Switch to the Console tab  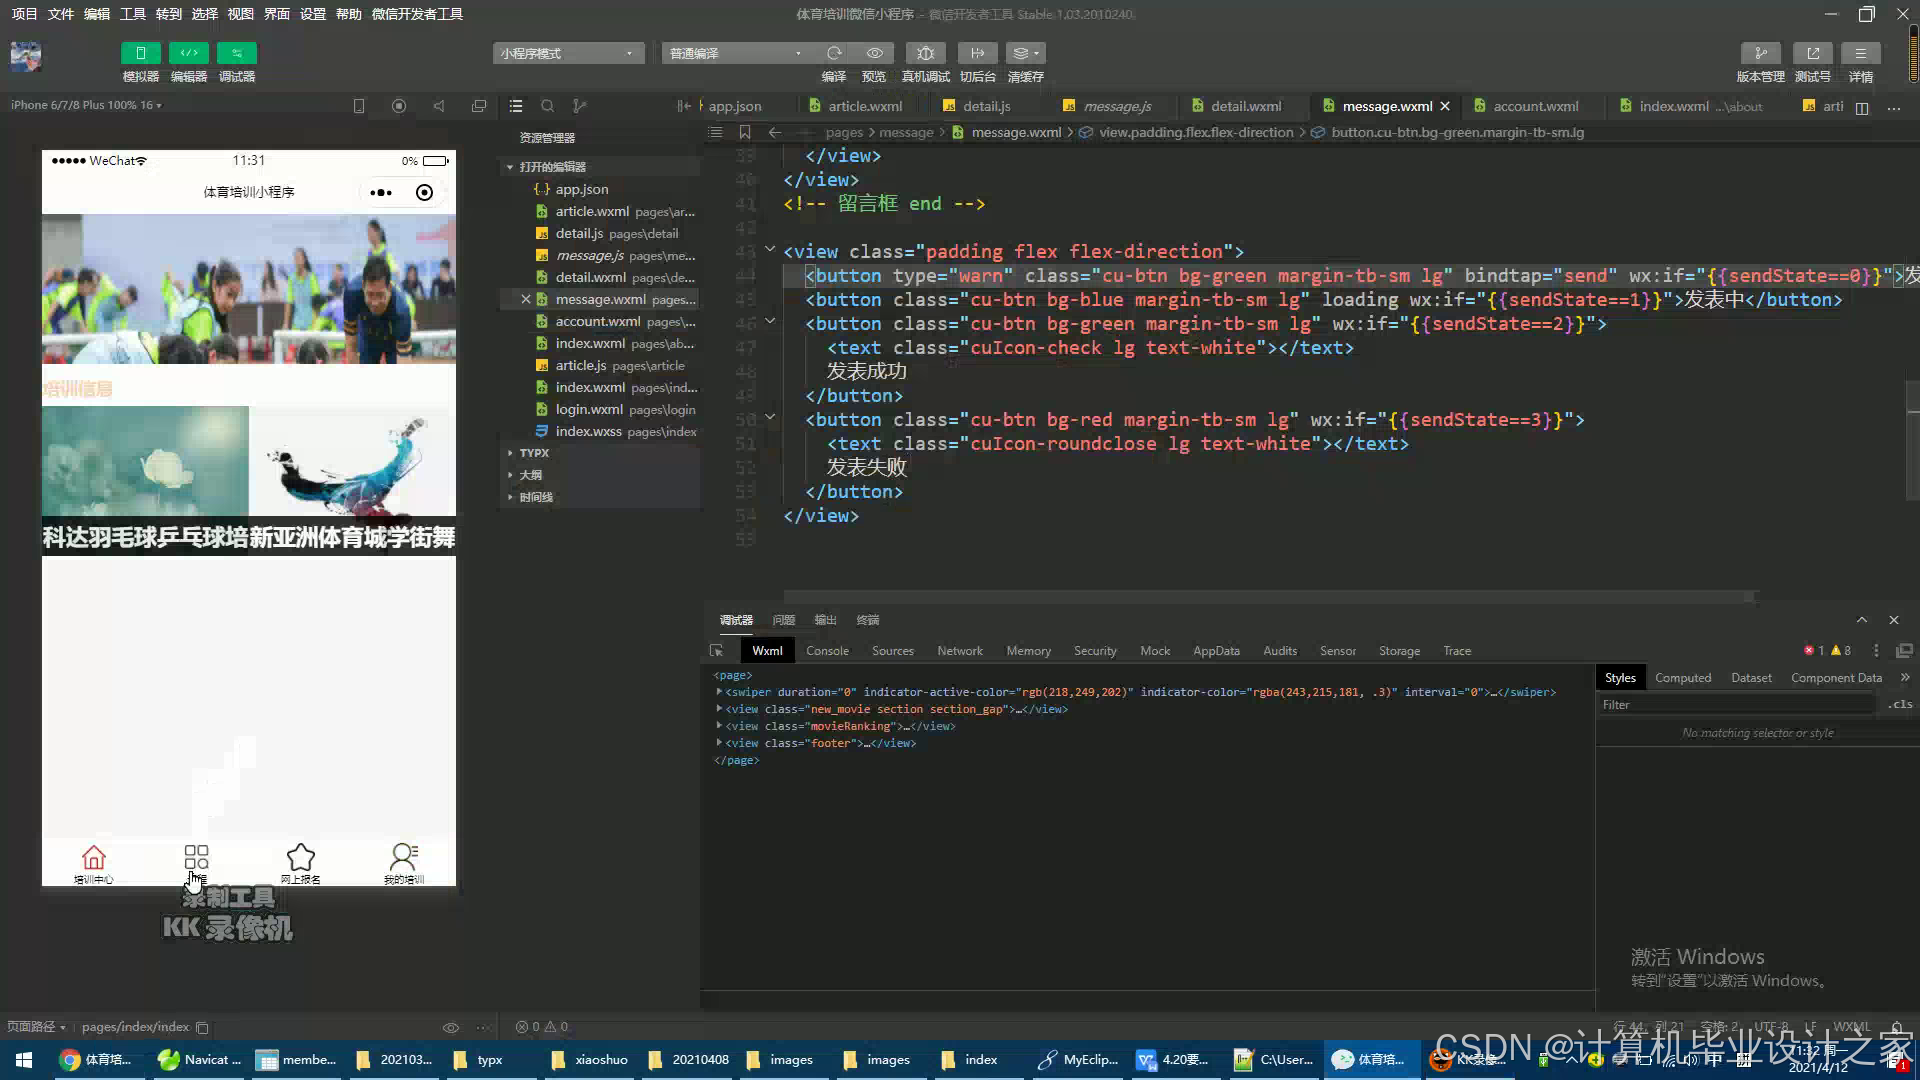(827, 651)
